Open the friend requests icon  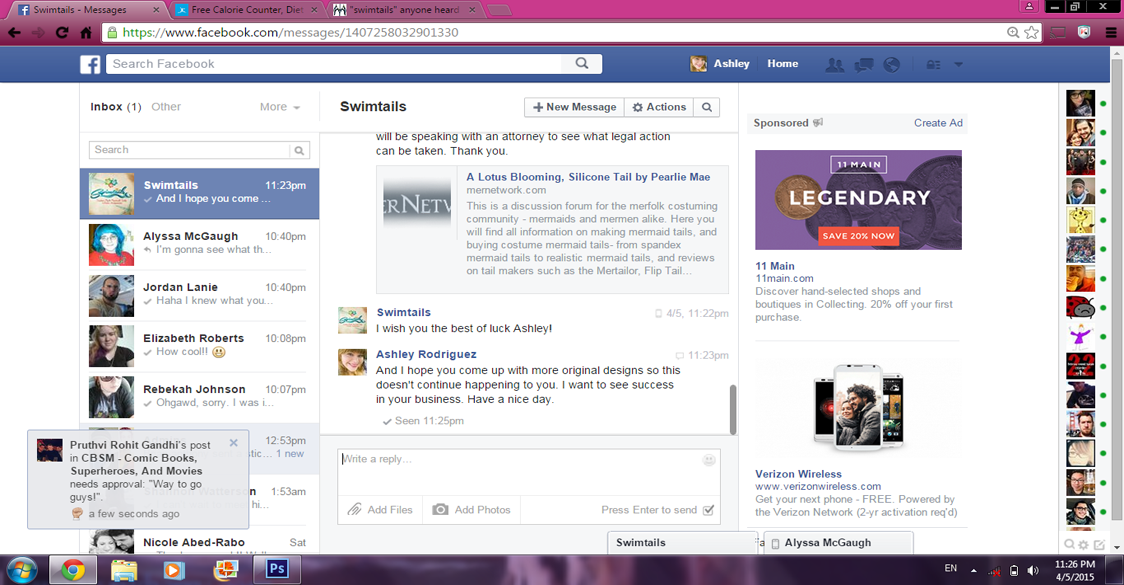tap(834, 64)
